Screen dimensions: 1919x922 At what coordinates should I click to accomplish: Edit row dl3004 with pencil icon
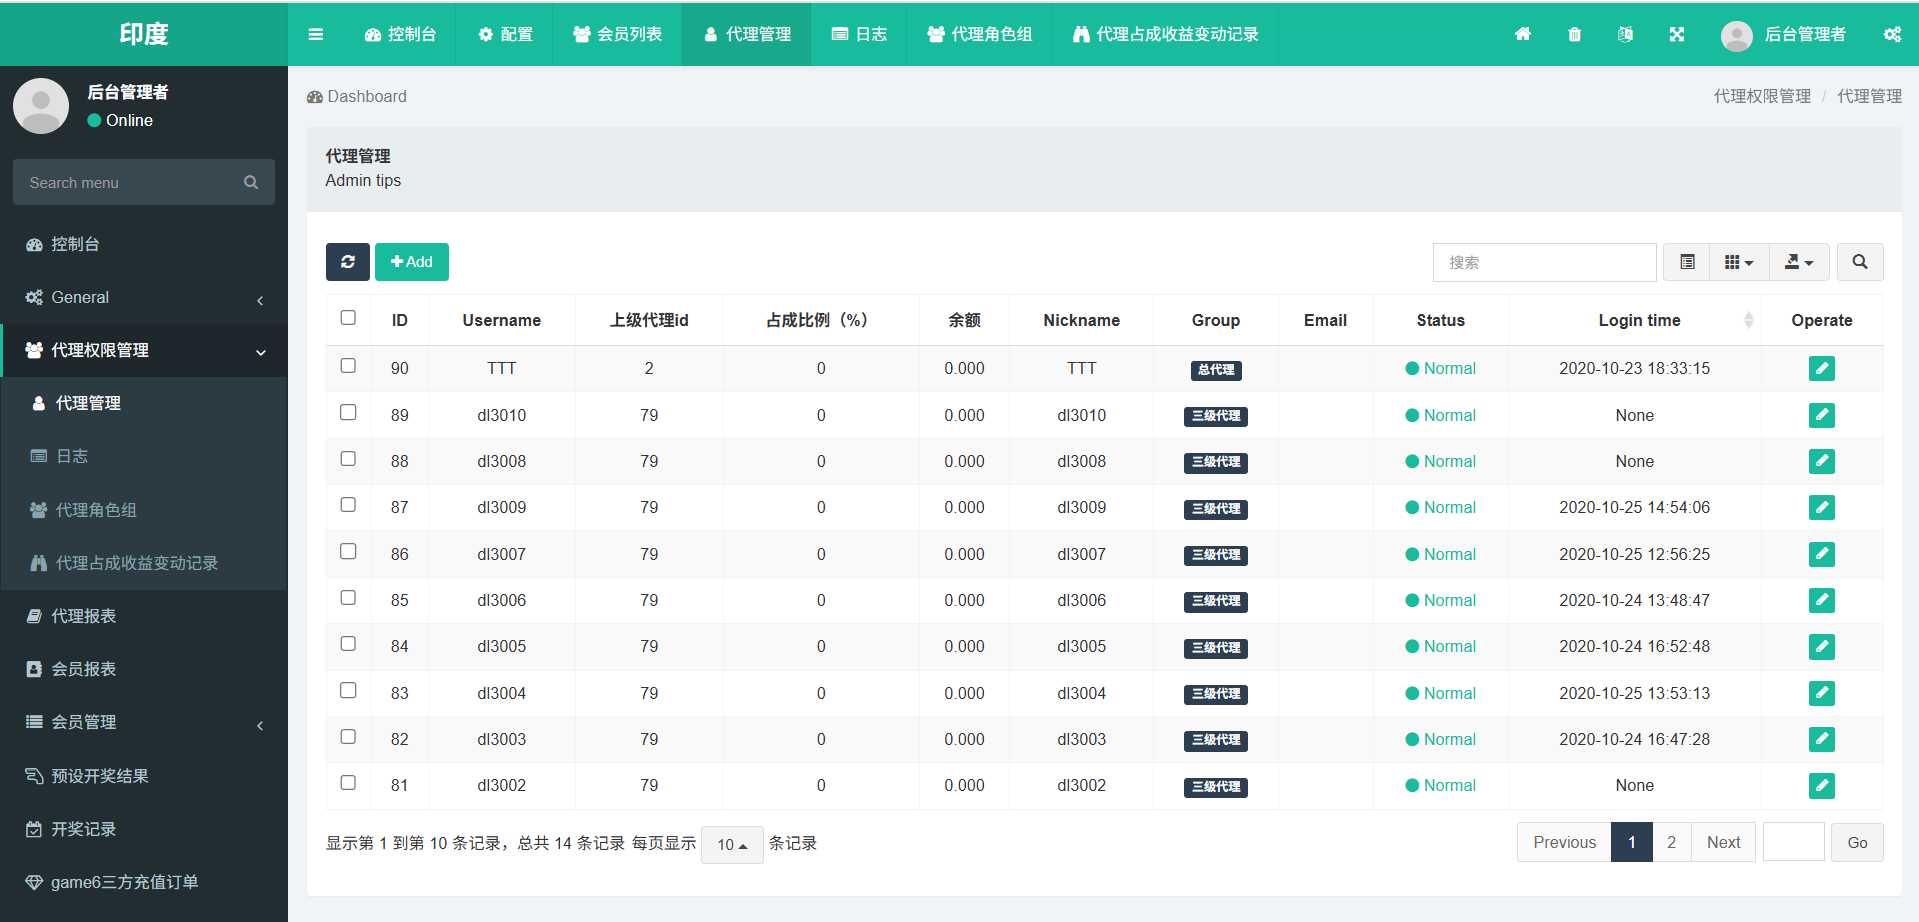click(x=1822, y=693)
